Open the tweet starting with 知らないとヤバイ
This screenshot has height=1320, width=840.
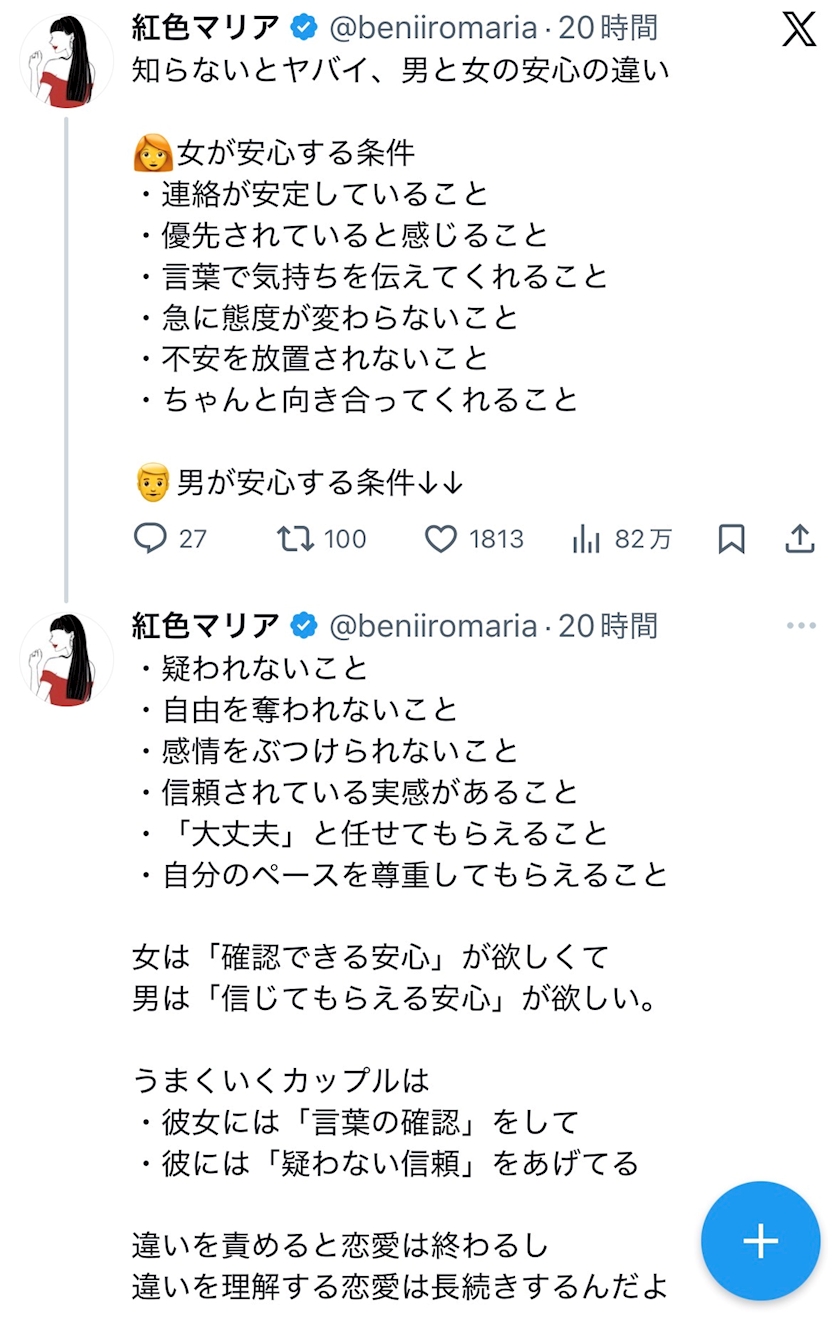[x=400, y=72]
